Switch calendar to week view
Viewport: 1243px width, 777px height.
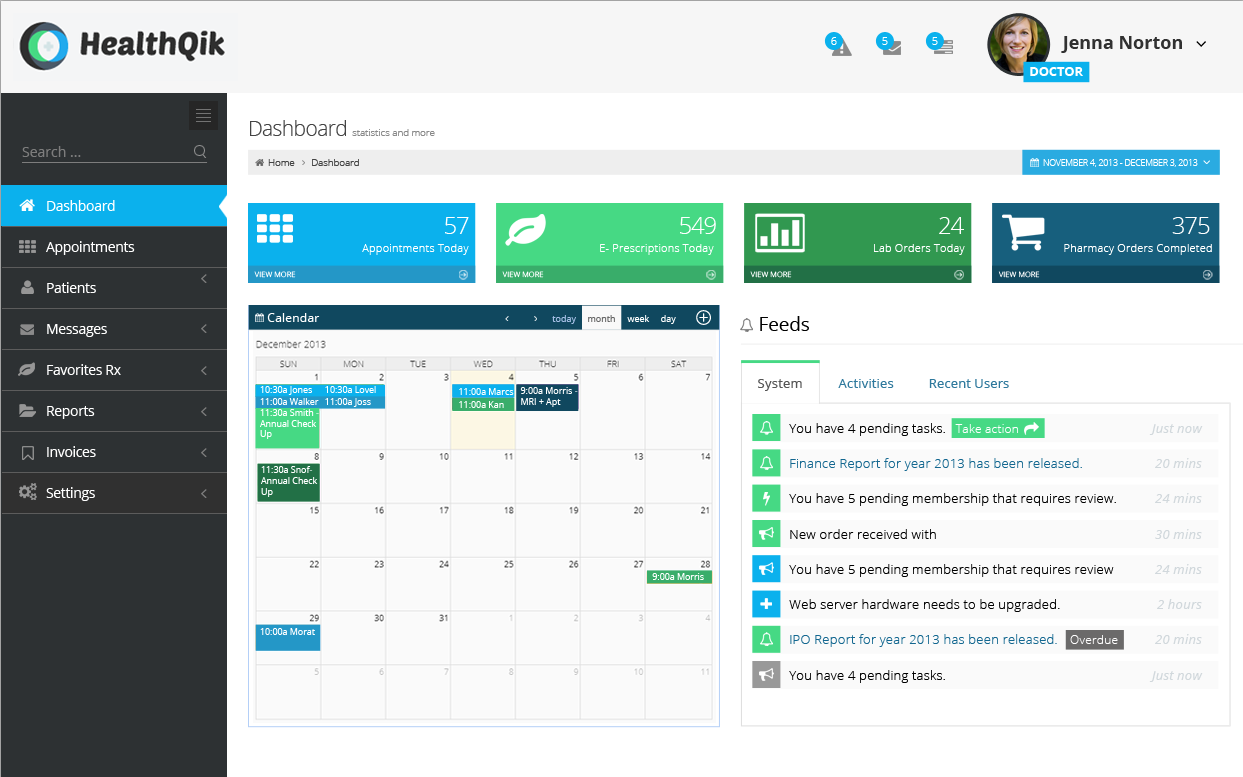point(638,319)
